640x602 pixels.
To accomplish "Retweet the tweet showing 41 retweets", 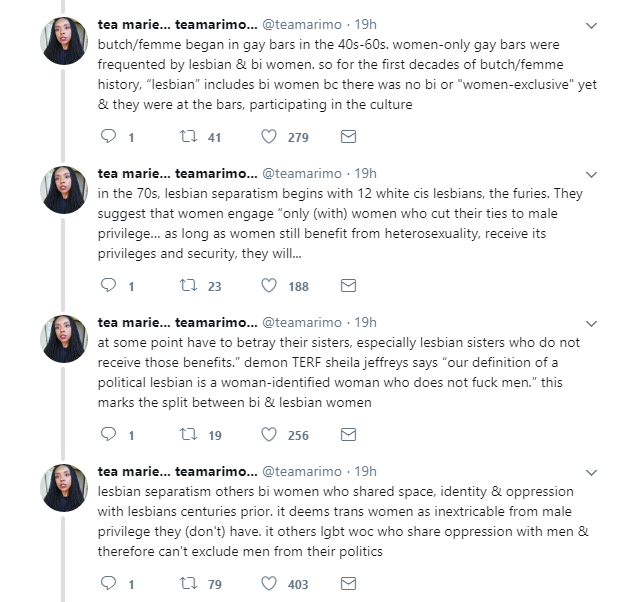I will 186,137.
